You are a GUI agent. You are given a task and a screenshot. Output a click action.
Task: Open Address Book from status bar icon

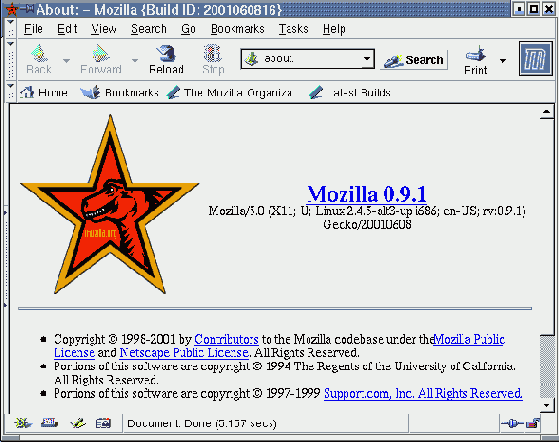(103, 423)
